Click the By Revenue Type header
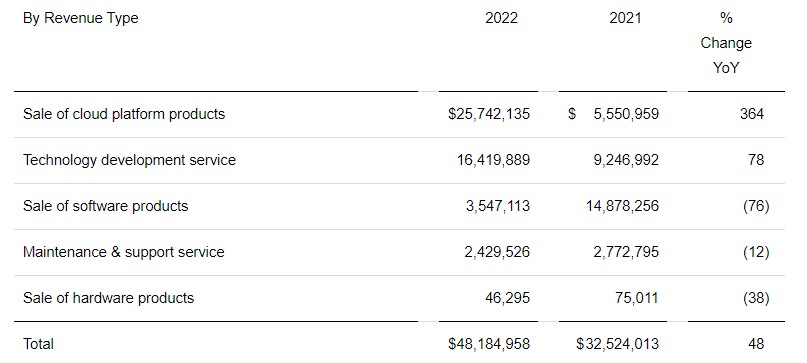 tap(81, 18)
